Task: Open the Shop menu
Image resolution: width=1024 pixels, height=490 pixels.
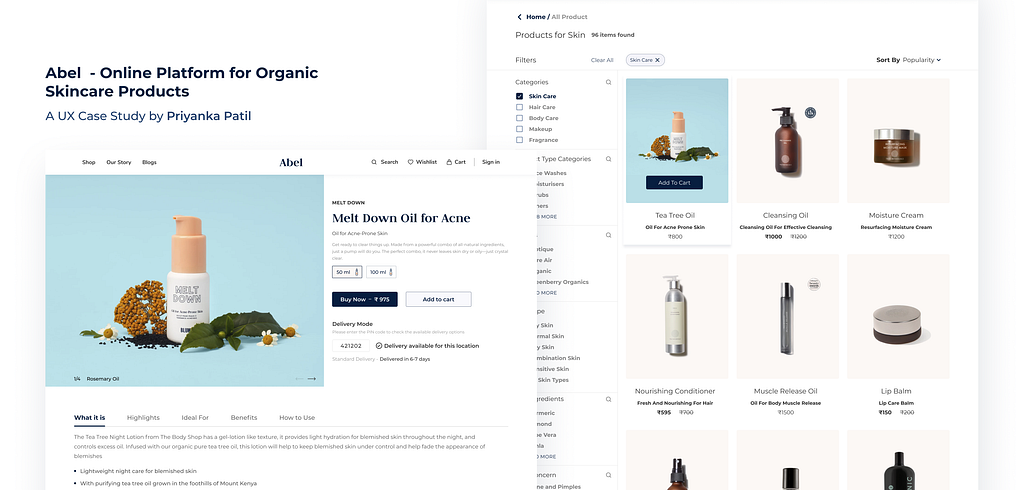Action: pos(89,162)
